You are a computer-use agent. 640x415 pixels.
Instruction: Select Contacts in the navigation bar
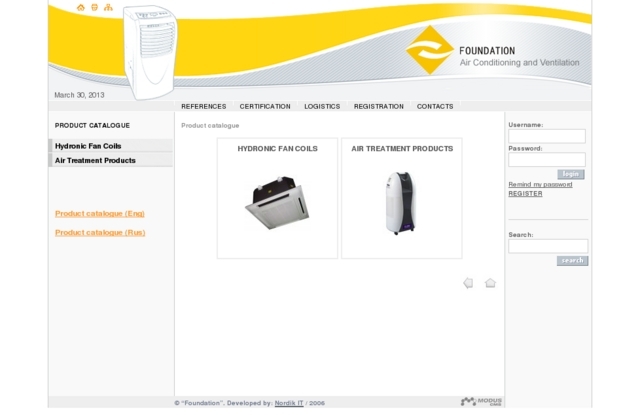pyautogui.click(x=435, y=106)
